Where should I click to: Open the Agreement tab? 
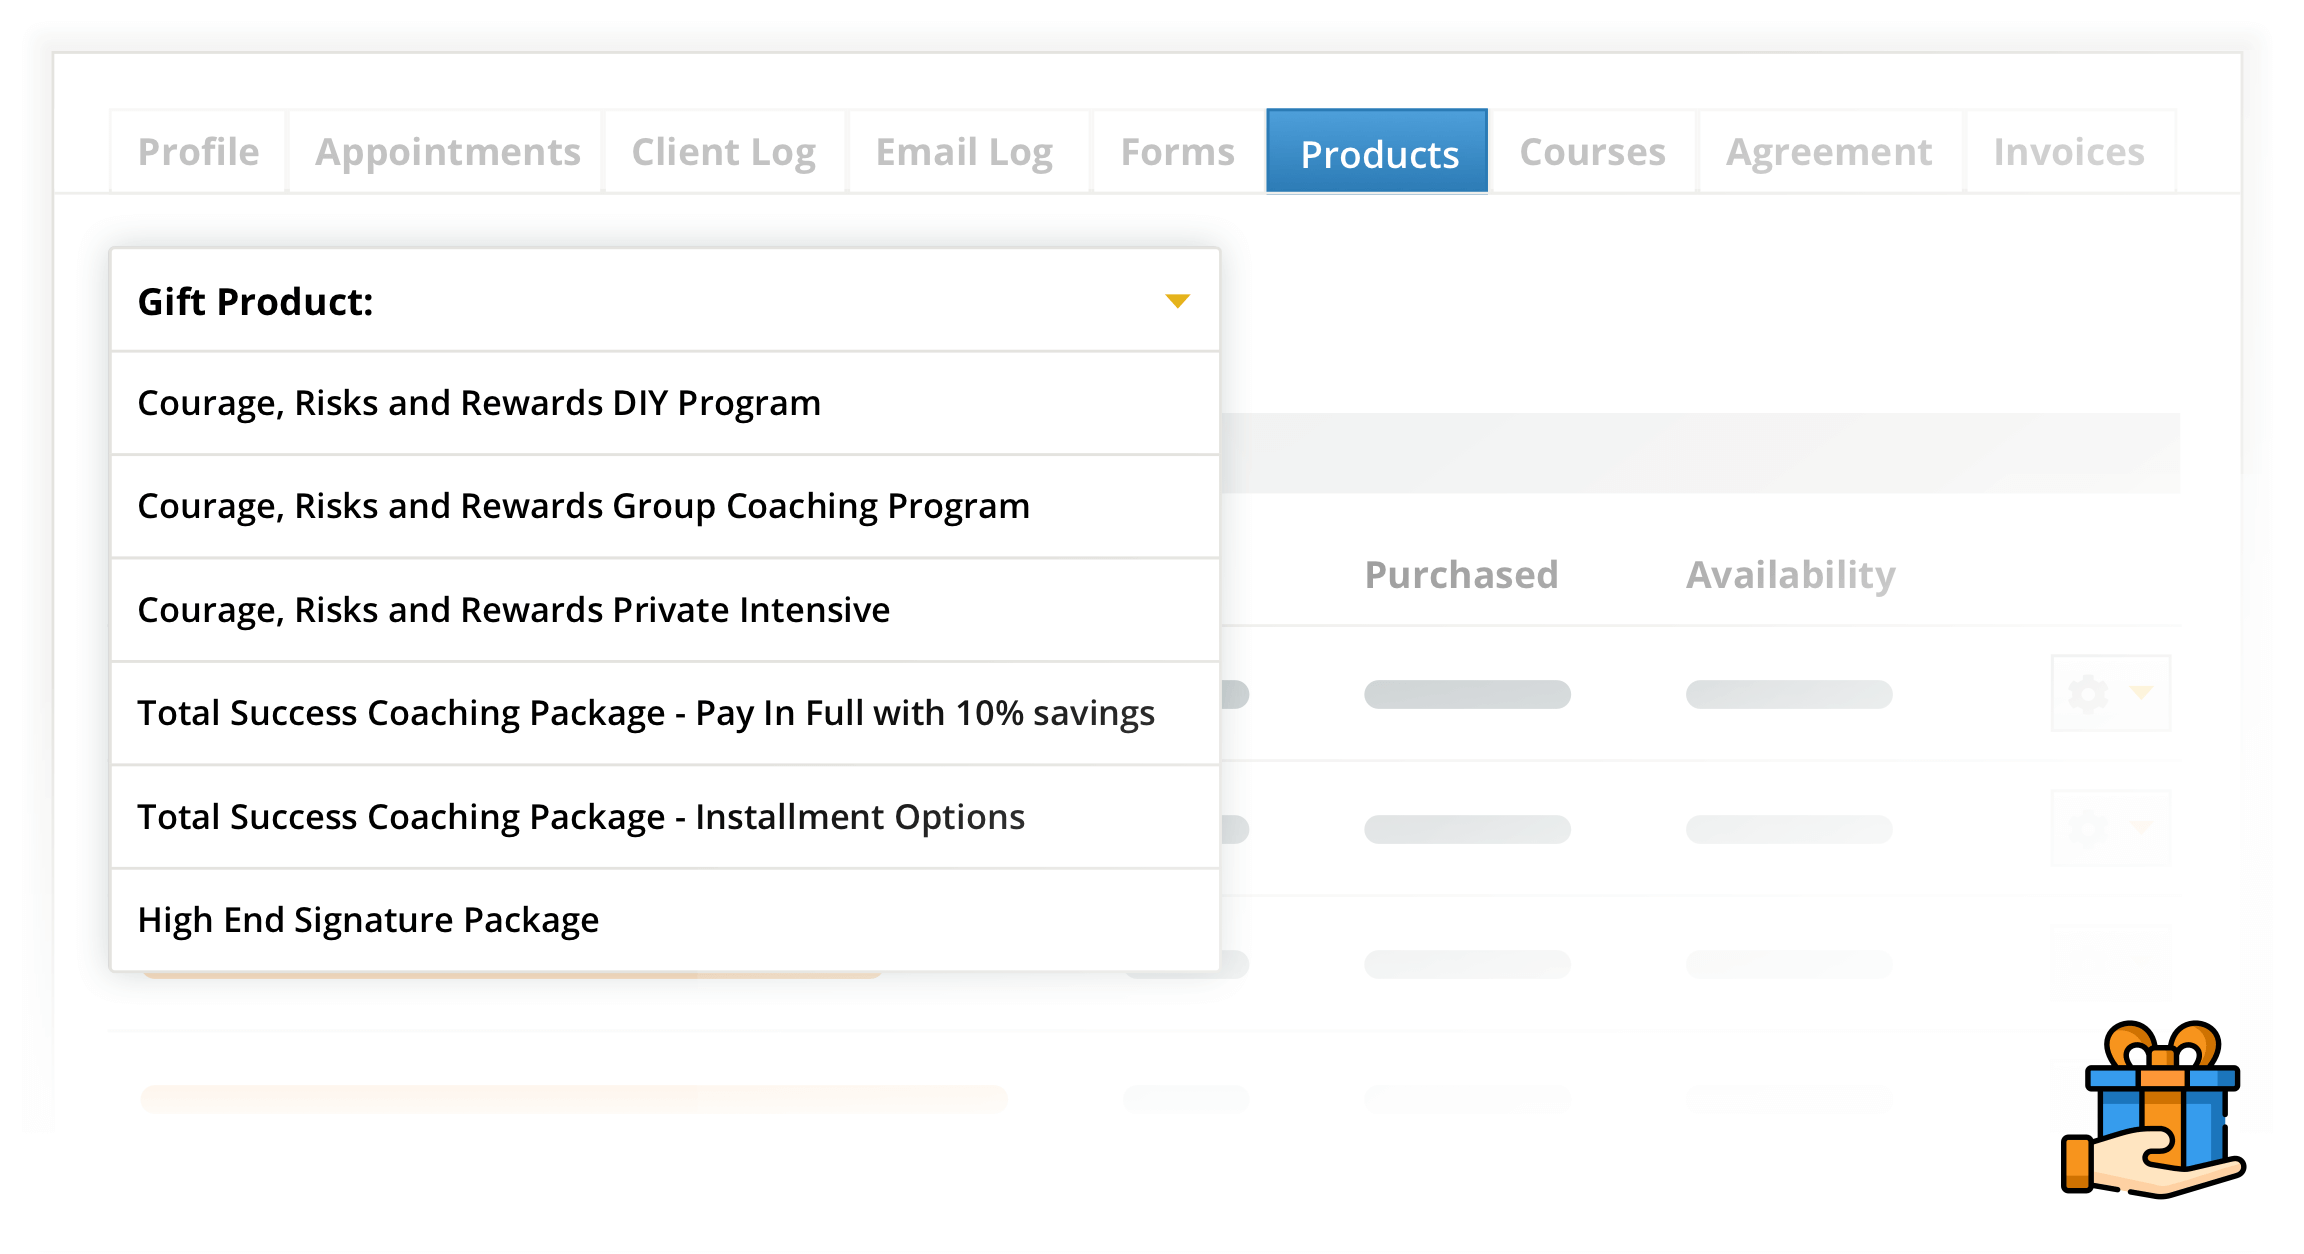pyautogui.click(x=1825, y=151)
